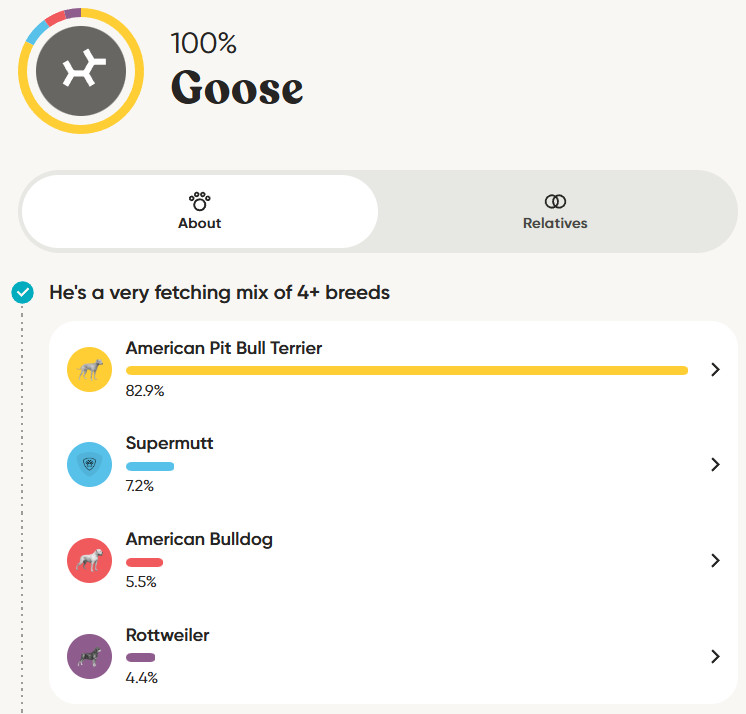Switch to the About tab

tap(199, 212)
